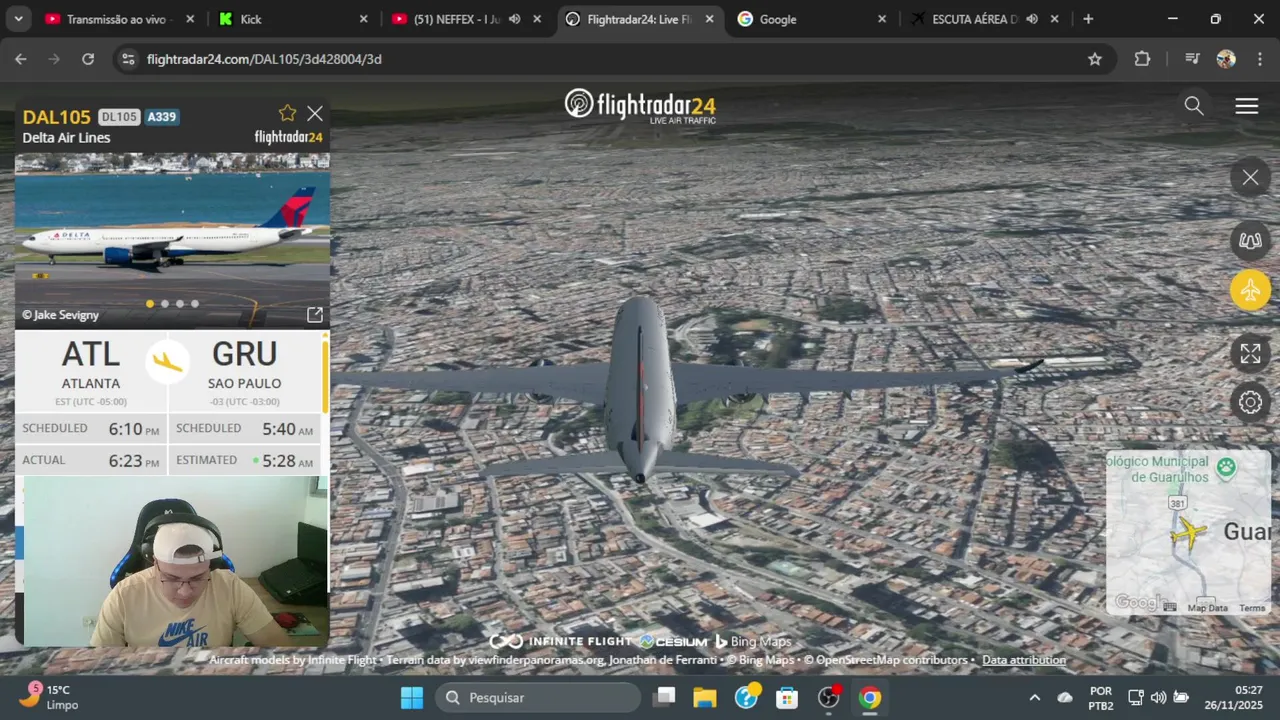The image size is (1280, 720).
Task: Select the fourth photo carousel dot
Action: pos(195,304)
